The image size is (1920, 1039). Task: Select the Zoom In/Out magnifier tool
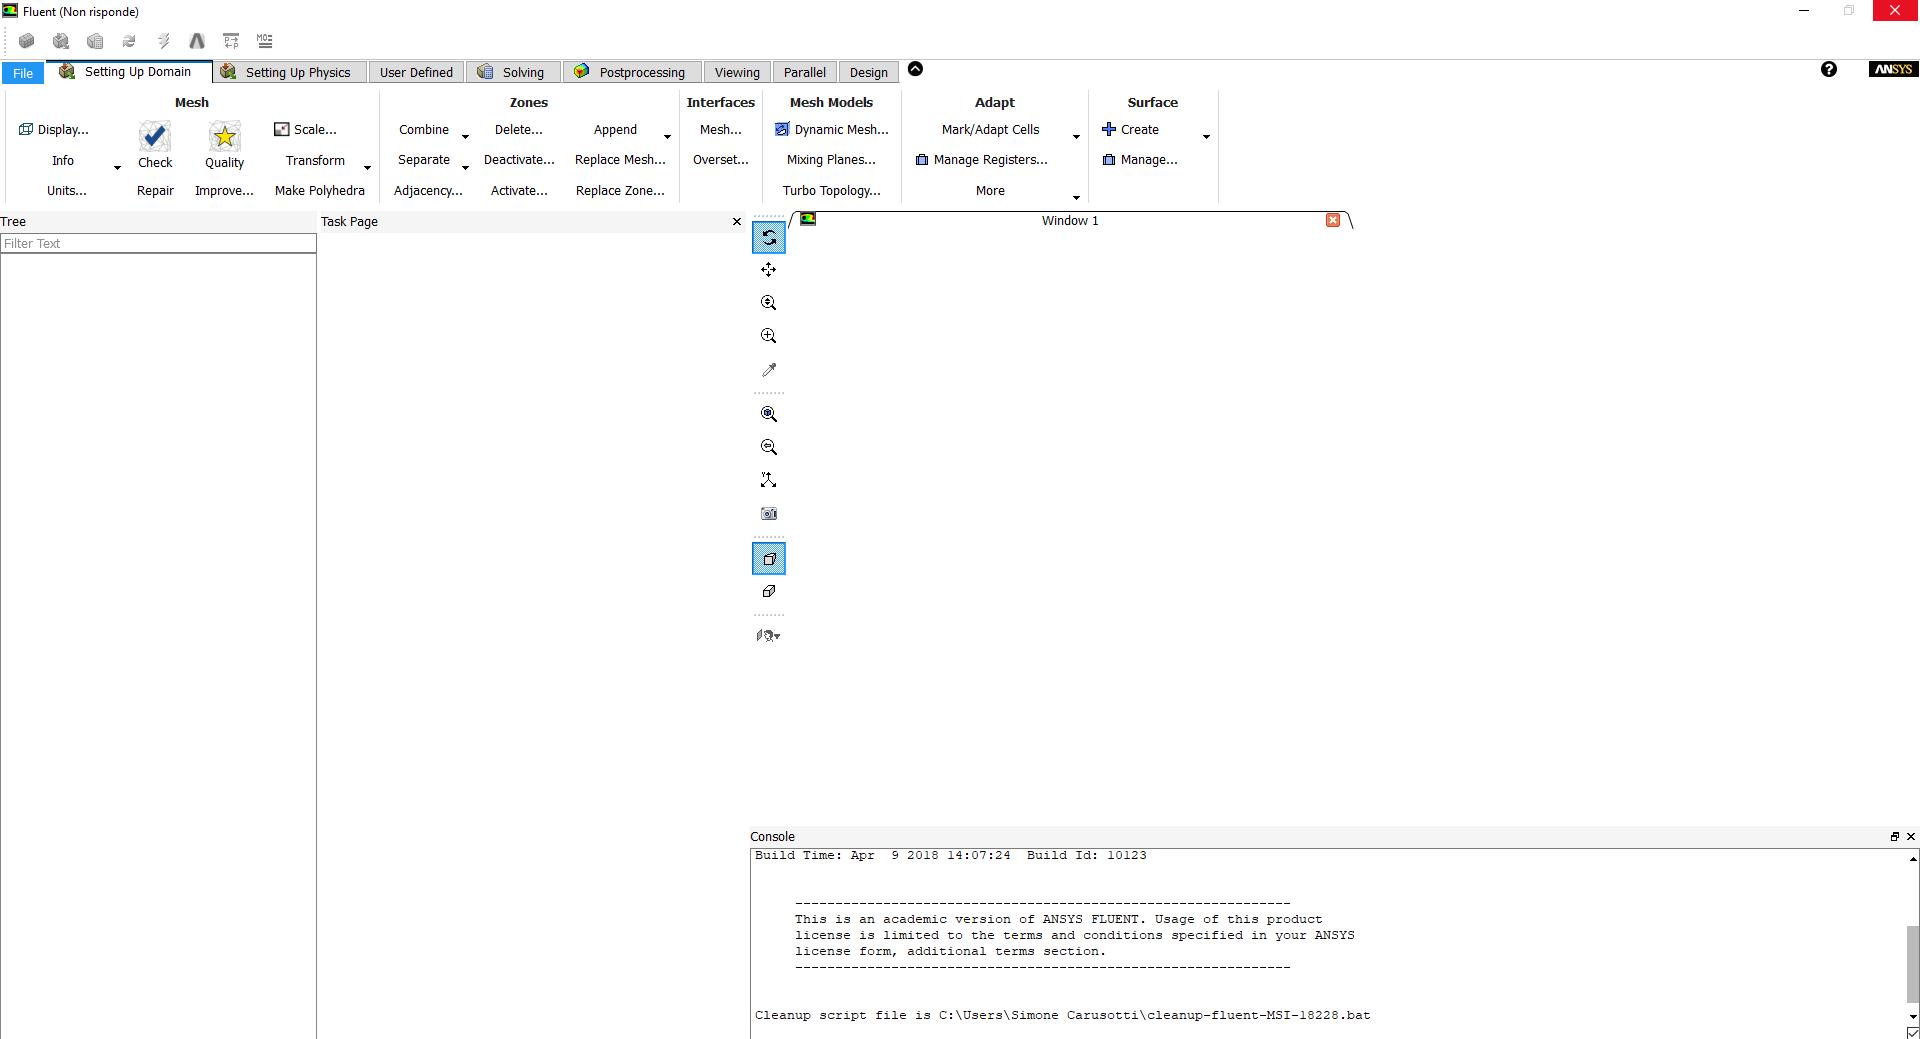pos(769,303)
